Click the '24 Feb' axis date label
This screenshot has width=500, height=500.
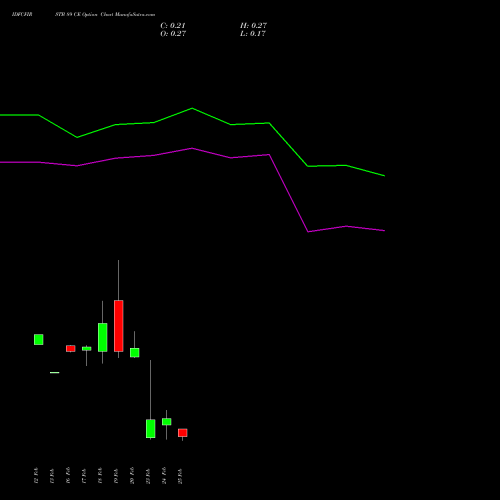(x=164, y=476)
